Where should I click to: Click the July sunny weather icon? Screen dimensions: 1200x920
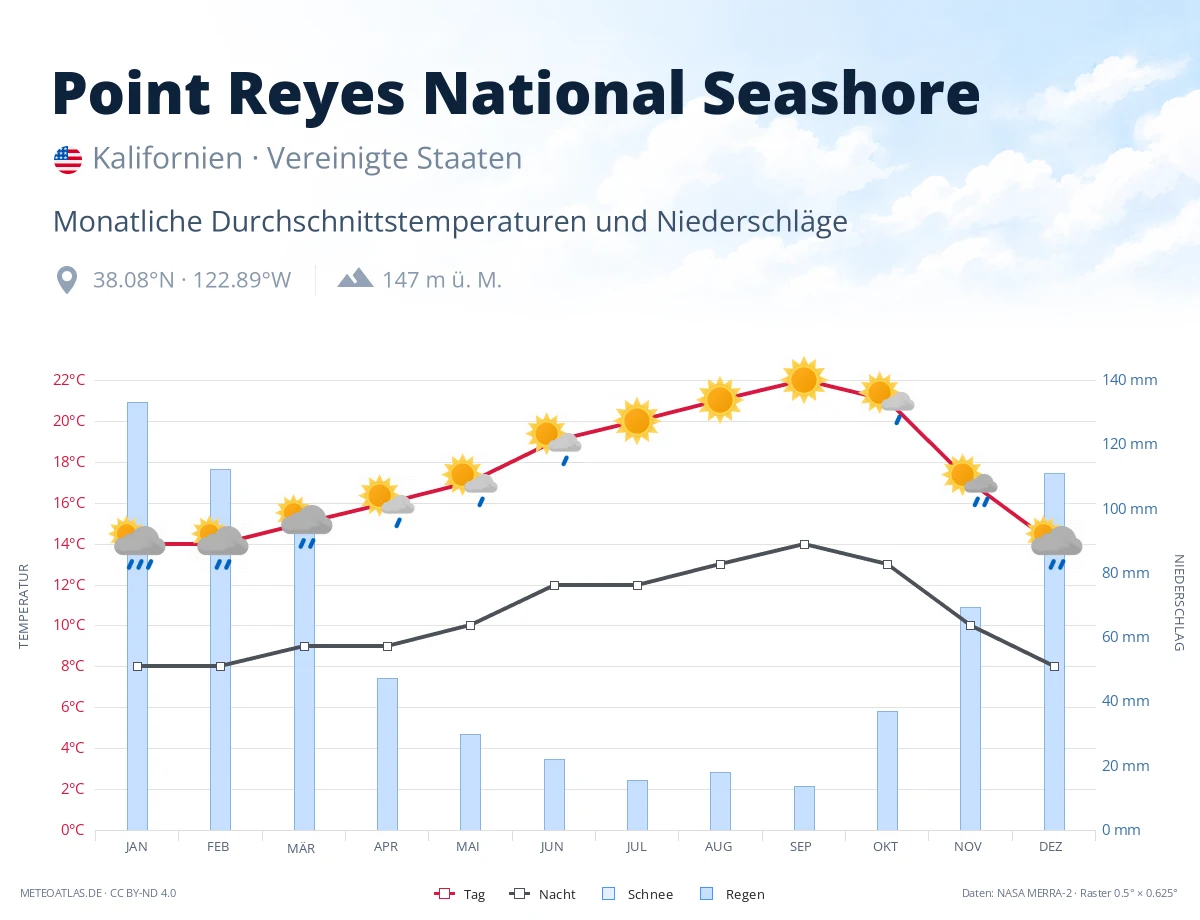[x=637, y=421]
